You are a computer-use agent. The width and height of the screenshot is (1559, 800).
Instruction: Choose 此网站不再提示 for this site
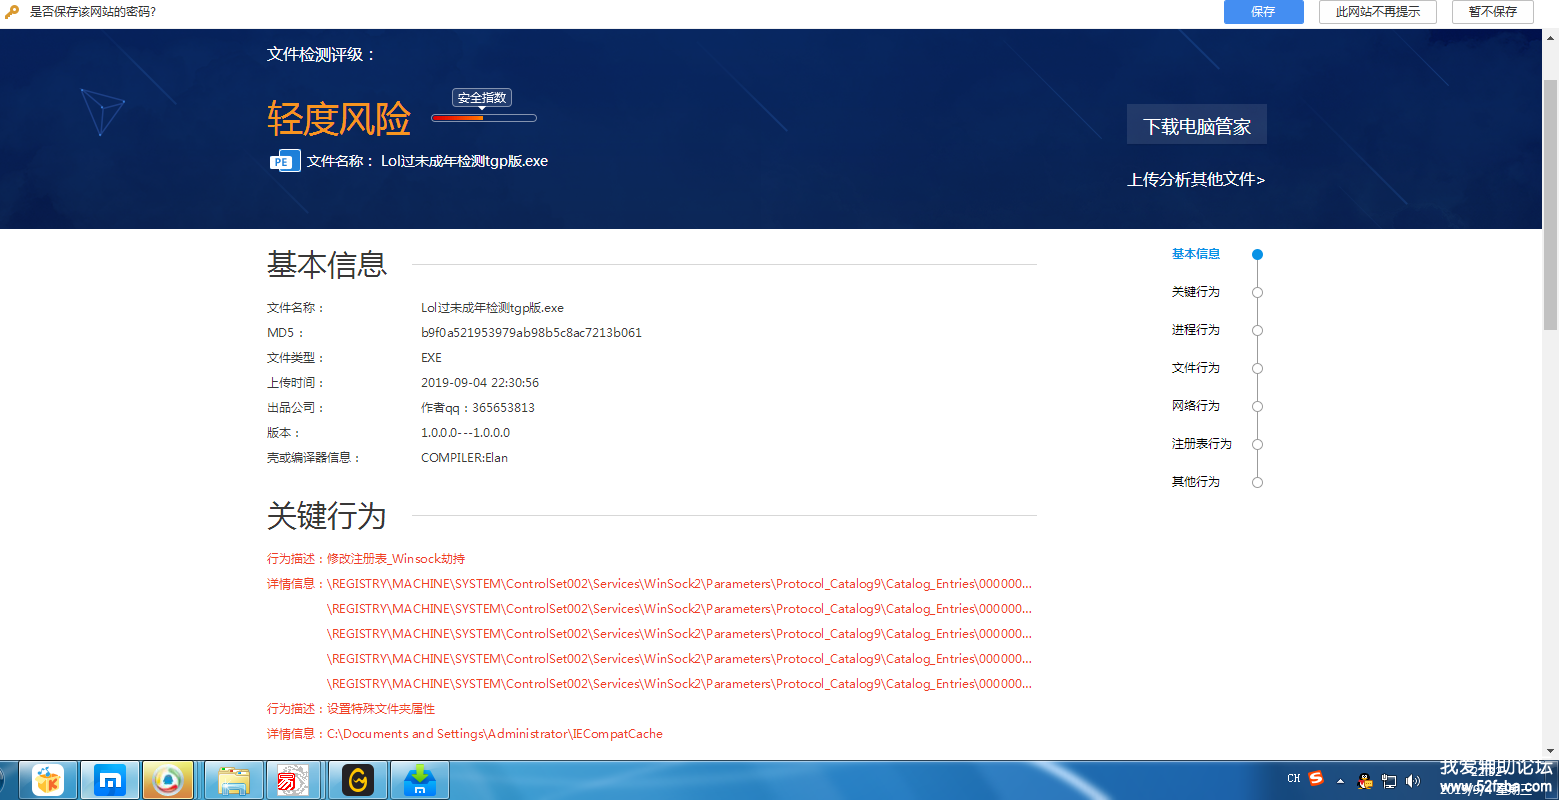[1377, 12]
